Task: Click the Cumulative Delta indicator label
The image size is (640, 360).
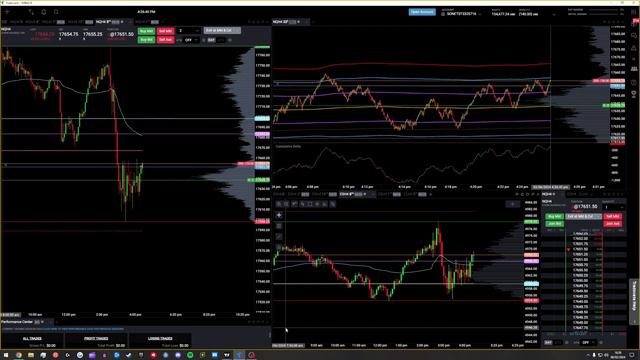Action: click(x=288, y=146)
